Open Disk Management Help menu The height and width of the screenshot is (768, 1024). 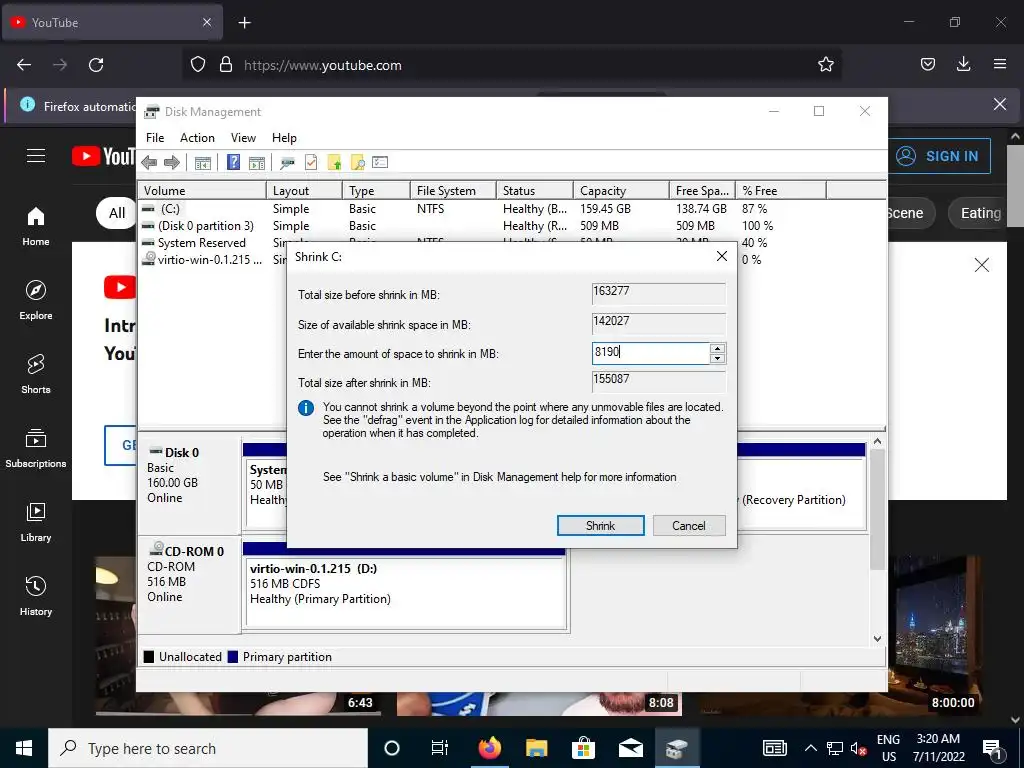coord(284,138)
